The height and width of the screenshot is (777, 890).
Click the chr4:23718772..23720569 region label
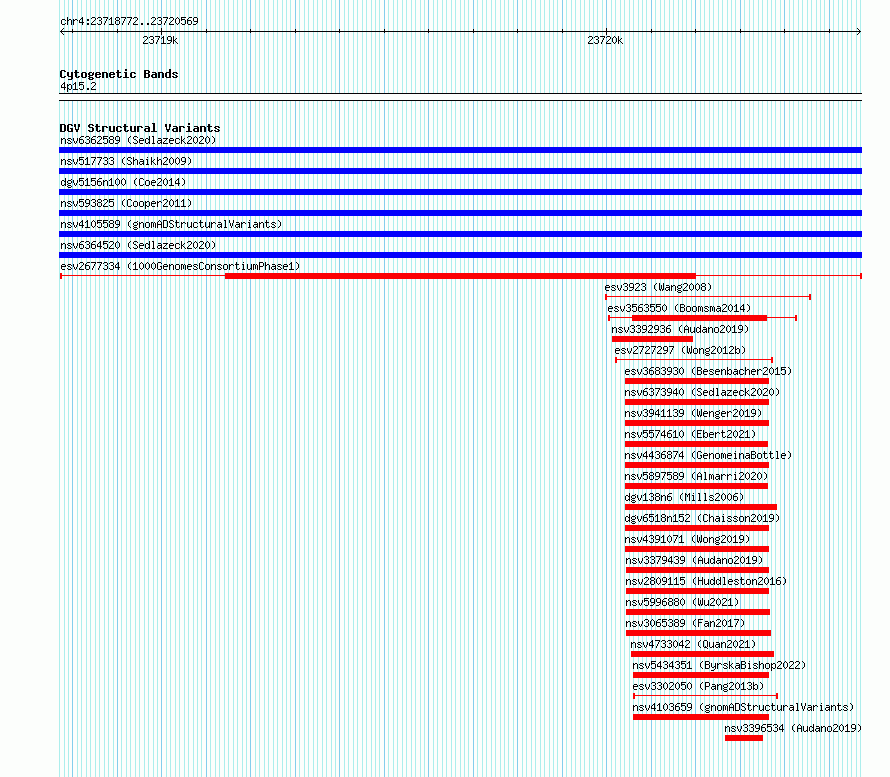coord(129,21)
